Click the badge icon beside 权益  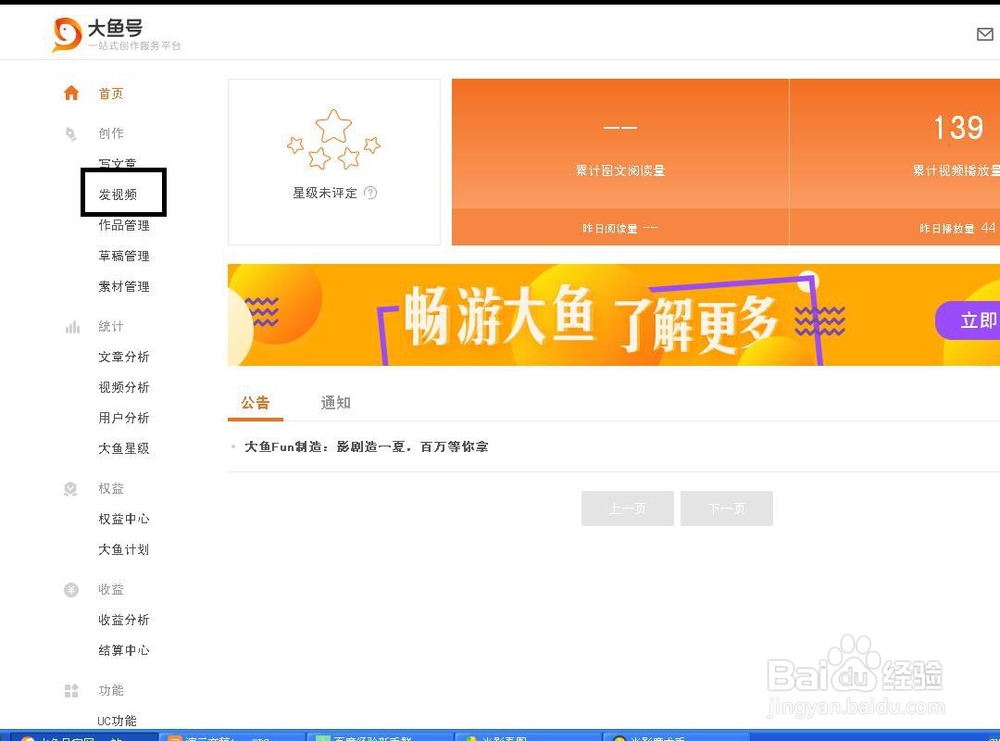click(71, 489)
